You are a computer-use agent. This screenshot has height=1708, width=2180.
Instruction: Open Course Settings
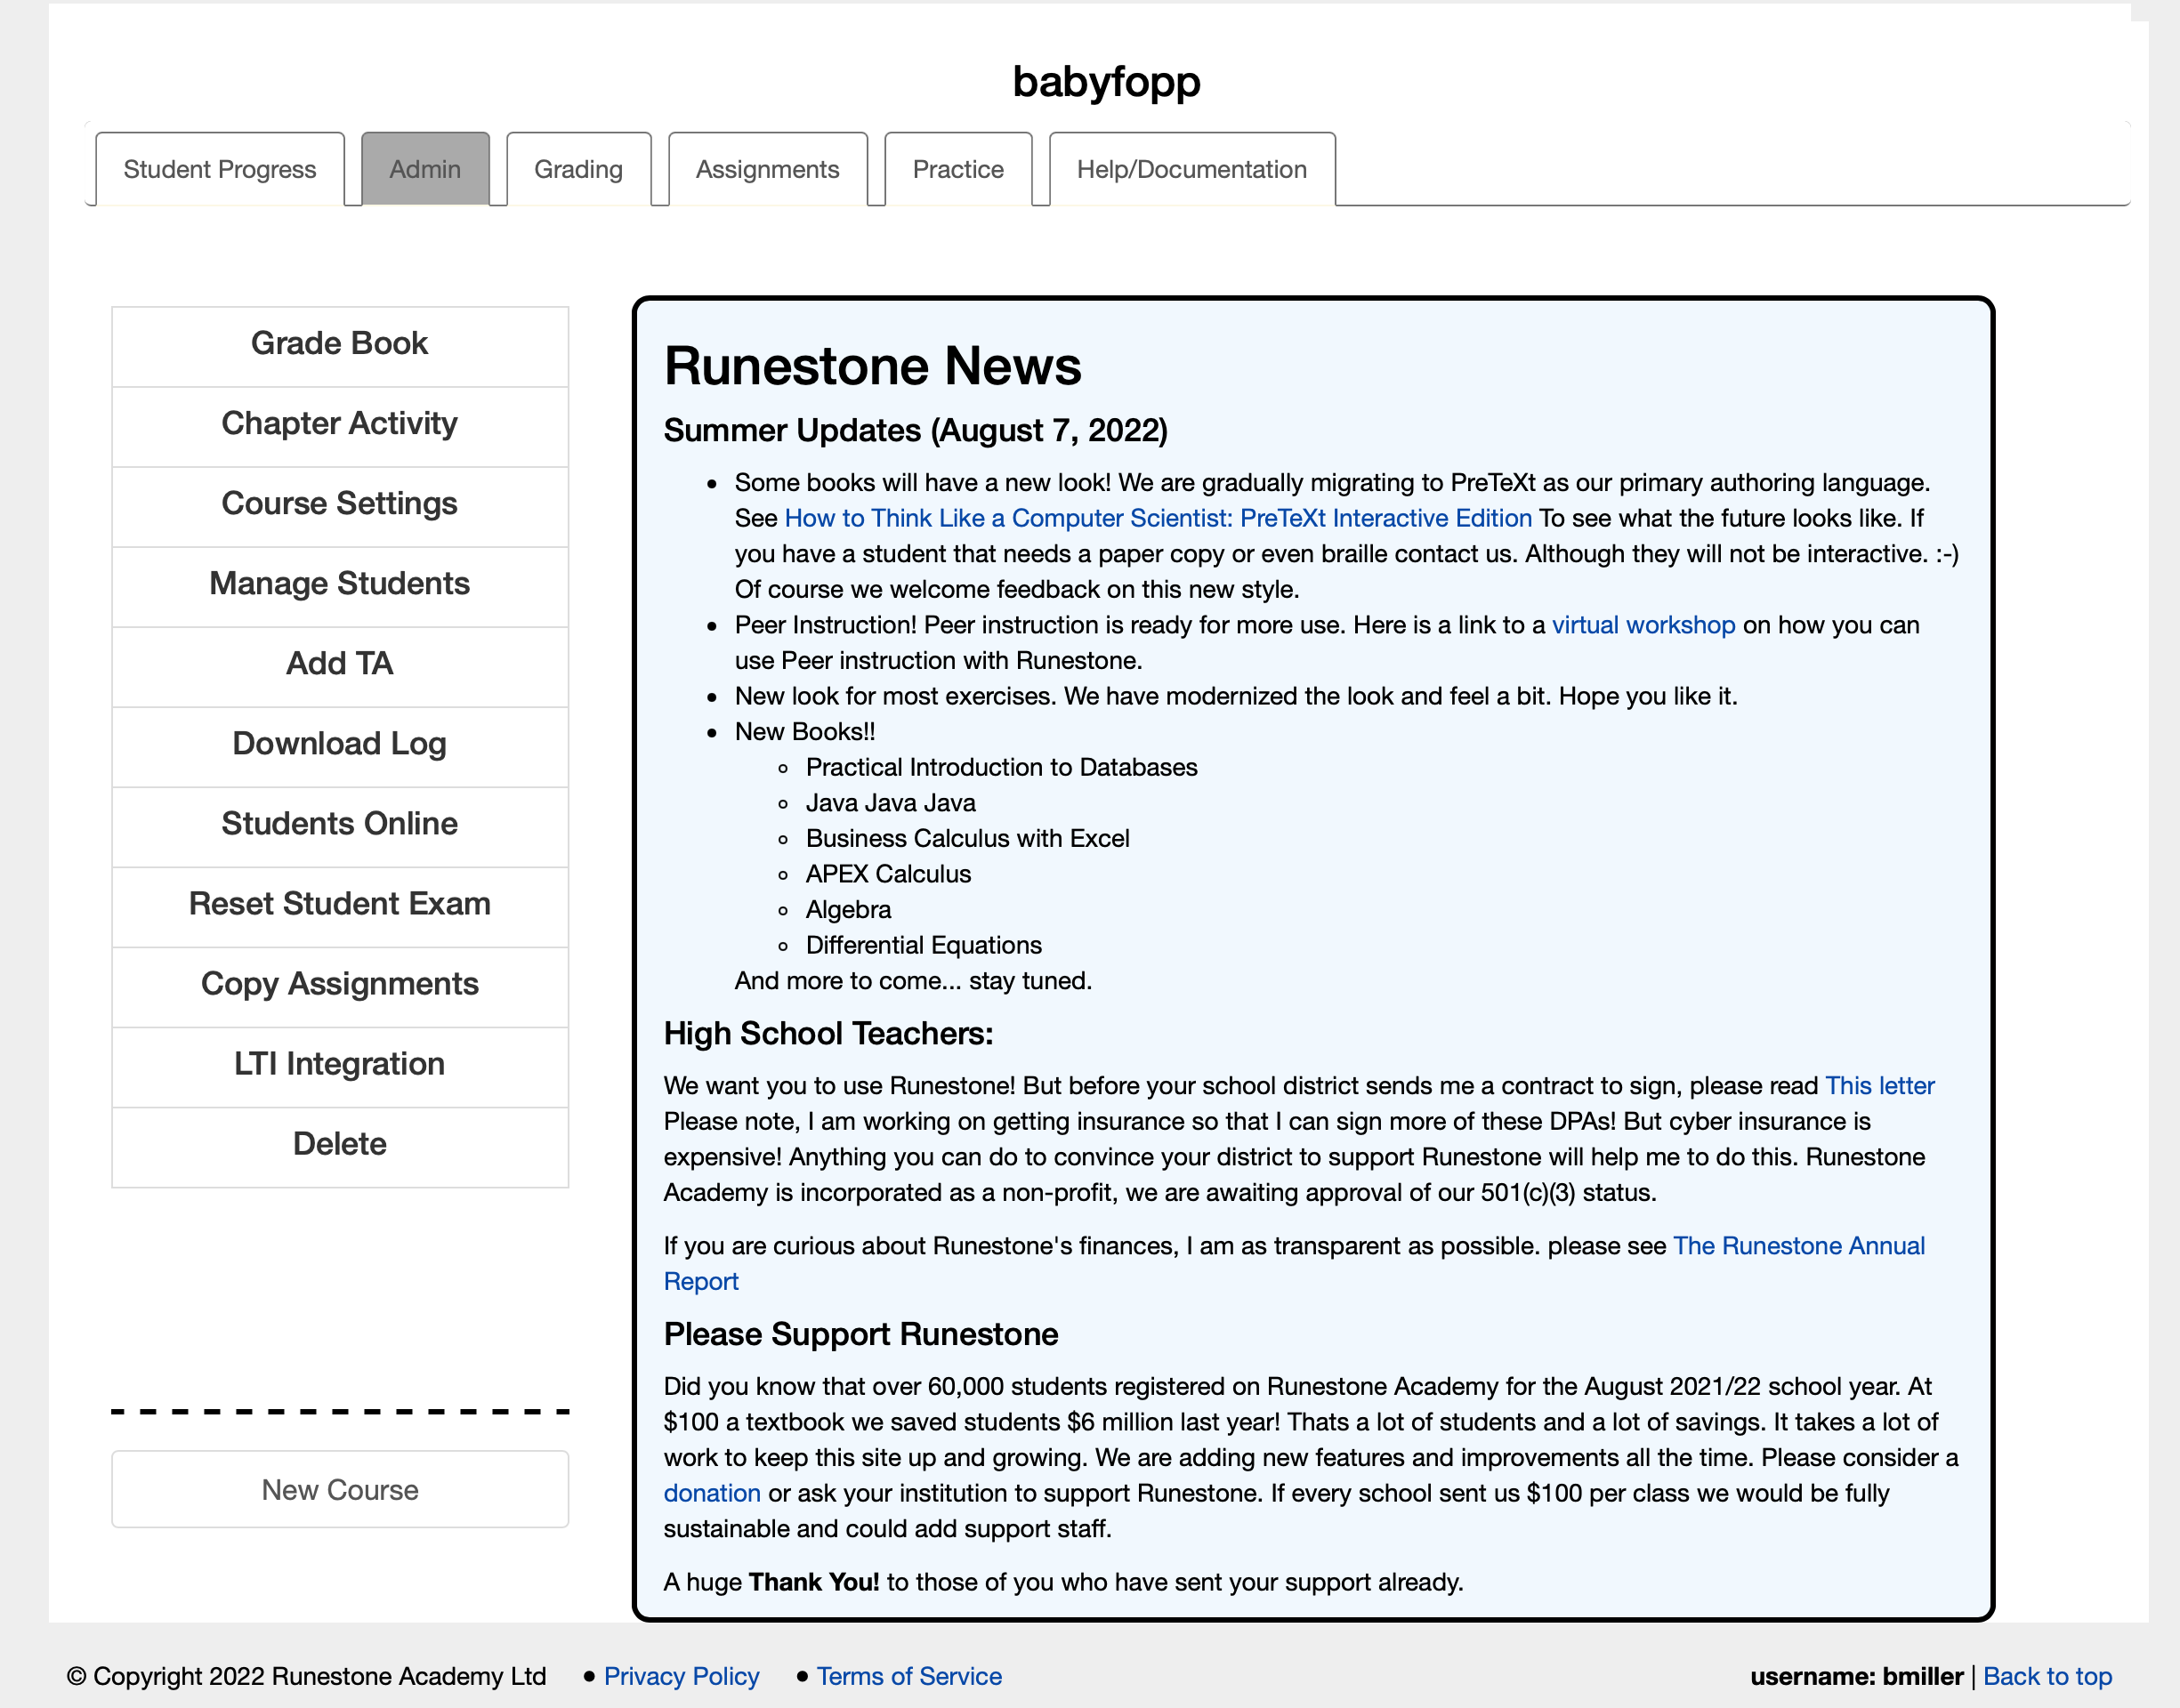tap(340, 505)
